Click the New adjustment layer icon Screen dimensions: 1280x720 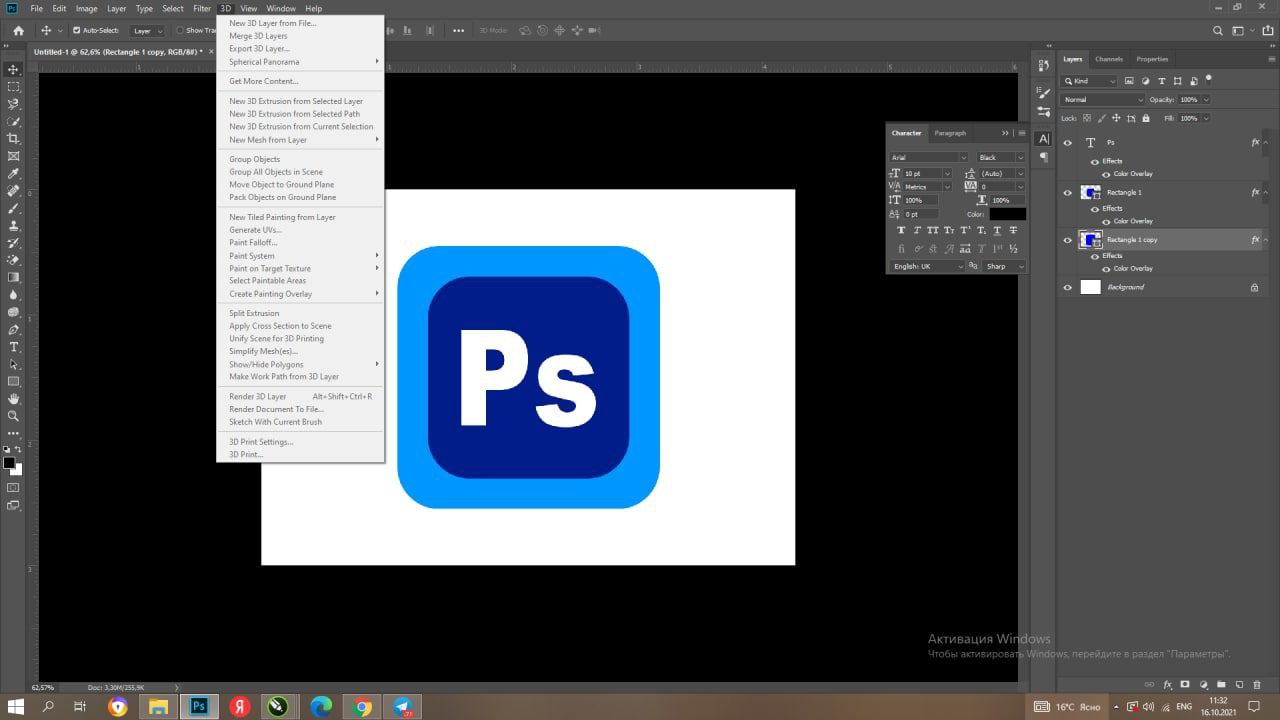(1203, 685)
